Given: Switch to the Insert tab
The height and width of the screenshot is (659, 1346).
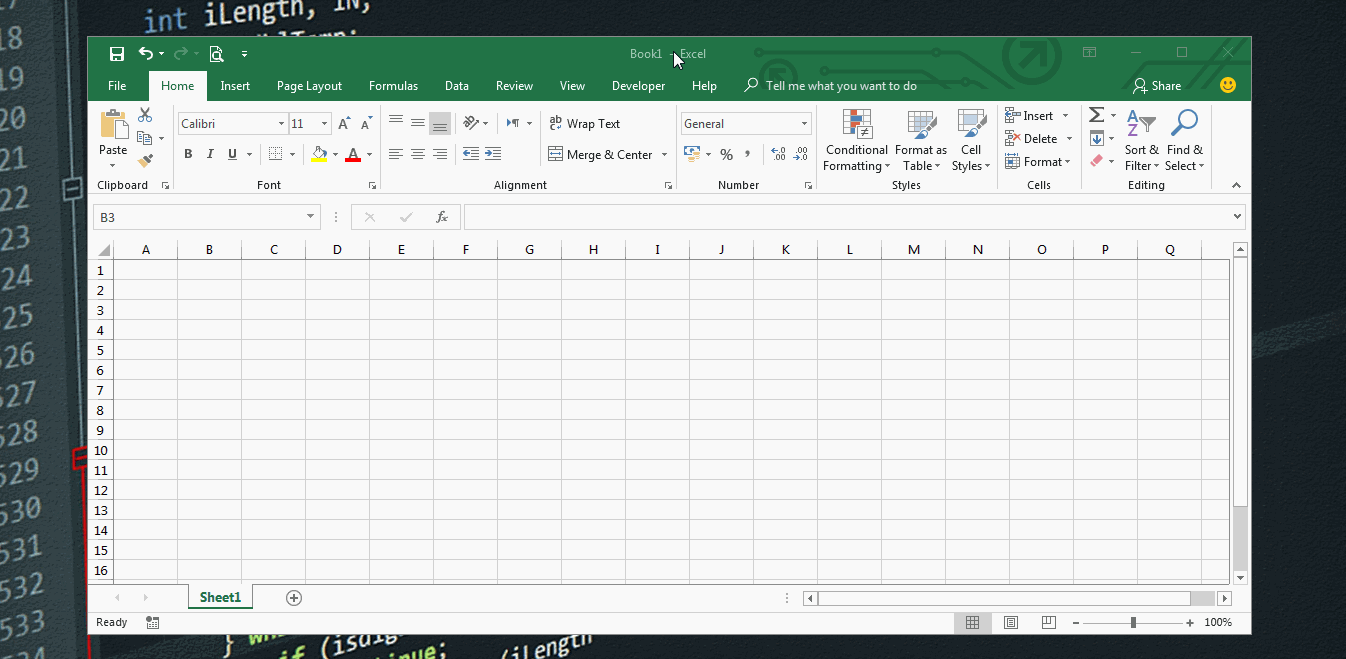Looking at the screenshot, I should point(235,86).
